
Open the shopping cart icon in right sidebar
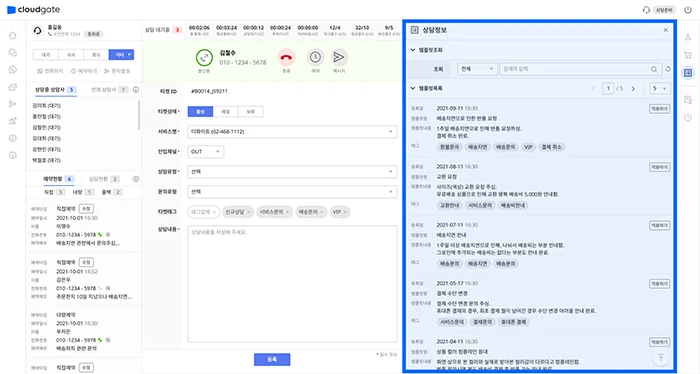[688, 55]
